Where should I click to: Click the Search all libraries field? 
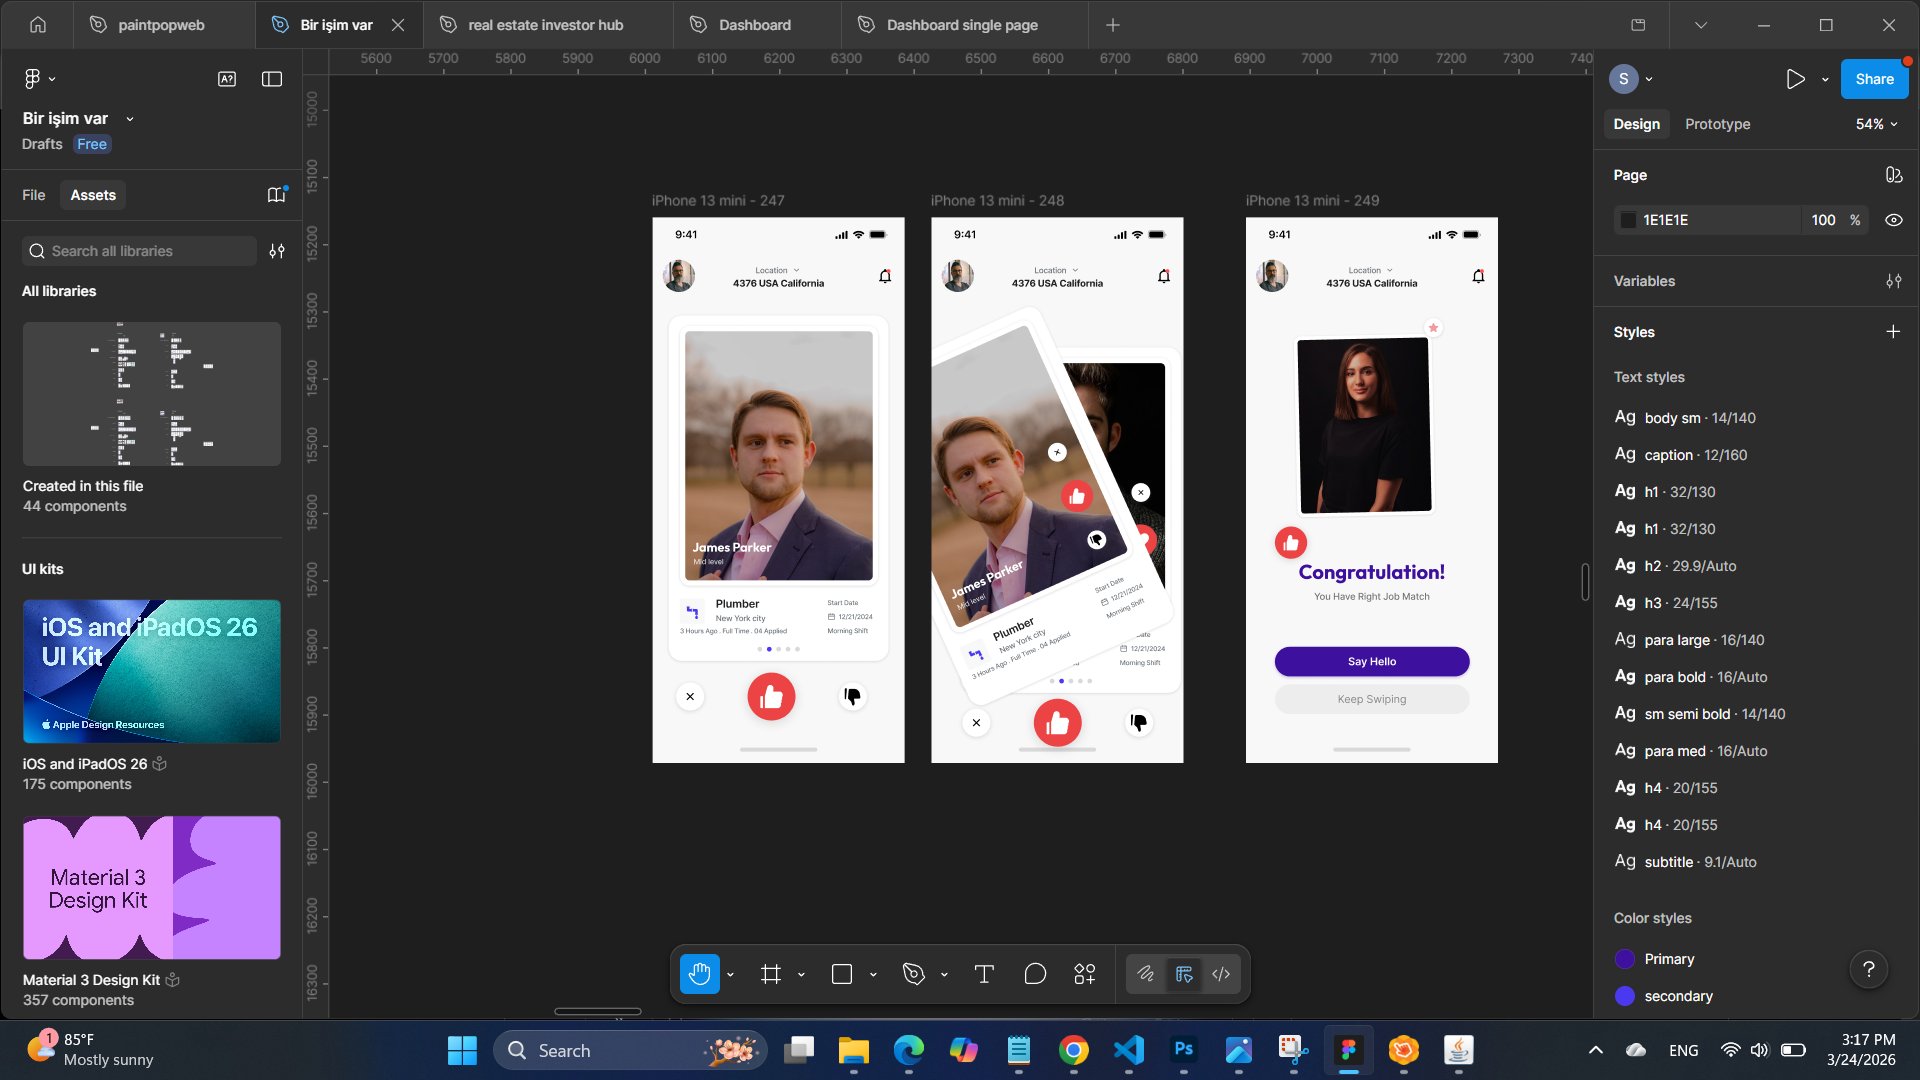pos(140,251)
